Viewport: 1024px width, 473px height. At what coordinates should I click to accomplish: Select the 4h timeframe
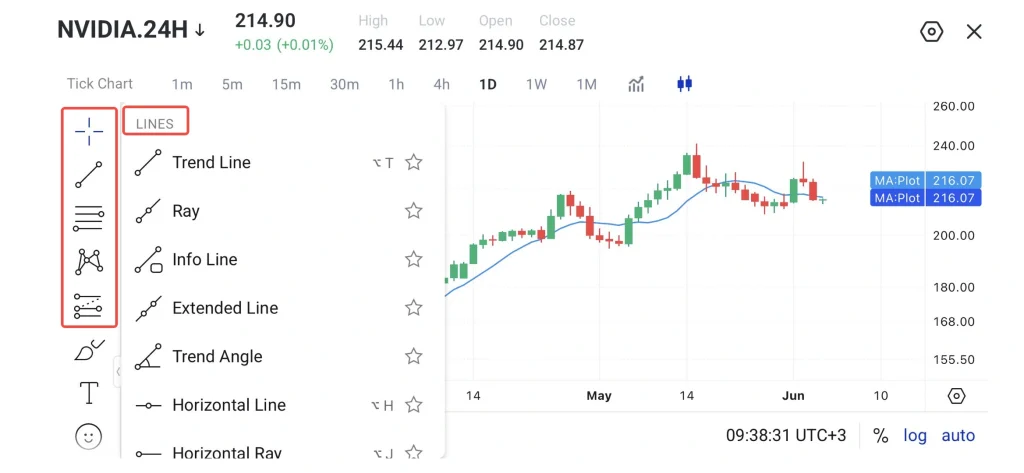[x=441, y=84]
